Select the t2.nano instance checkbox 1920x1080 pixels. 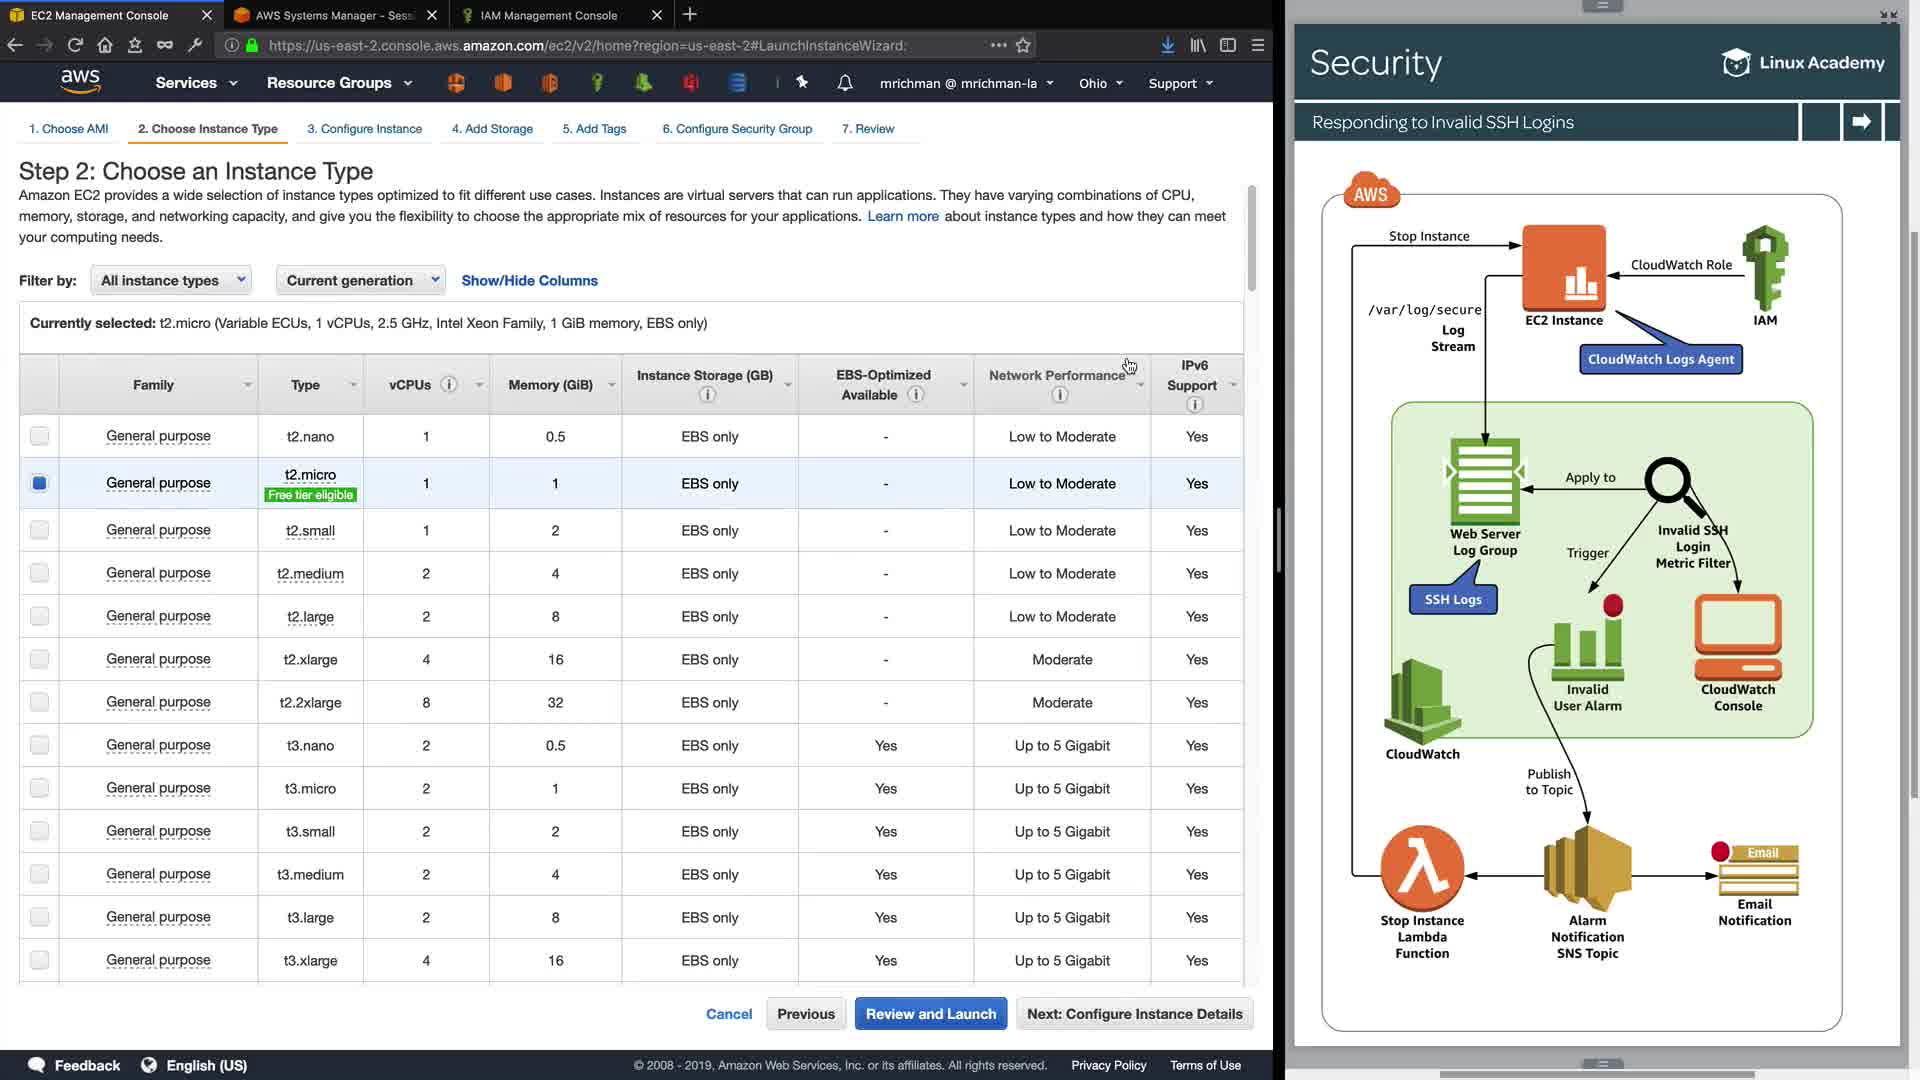pyautogui.click(x=39, y=436)
